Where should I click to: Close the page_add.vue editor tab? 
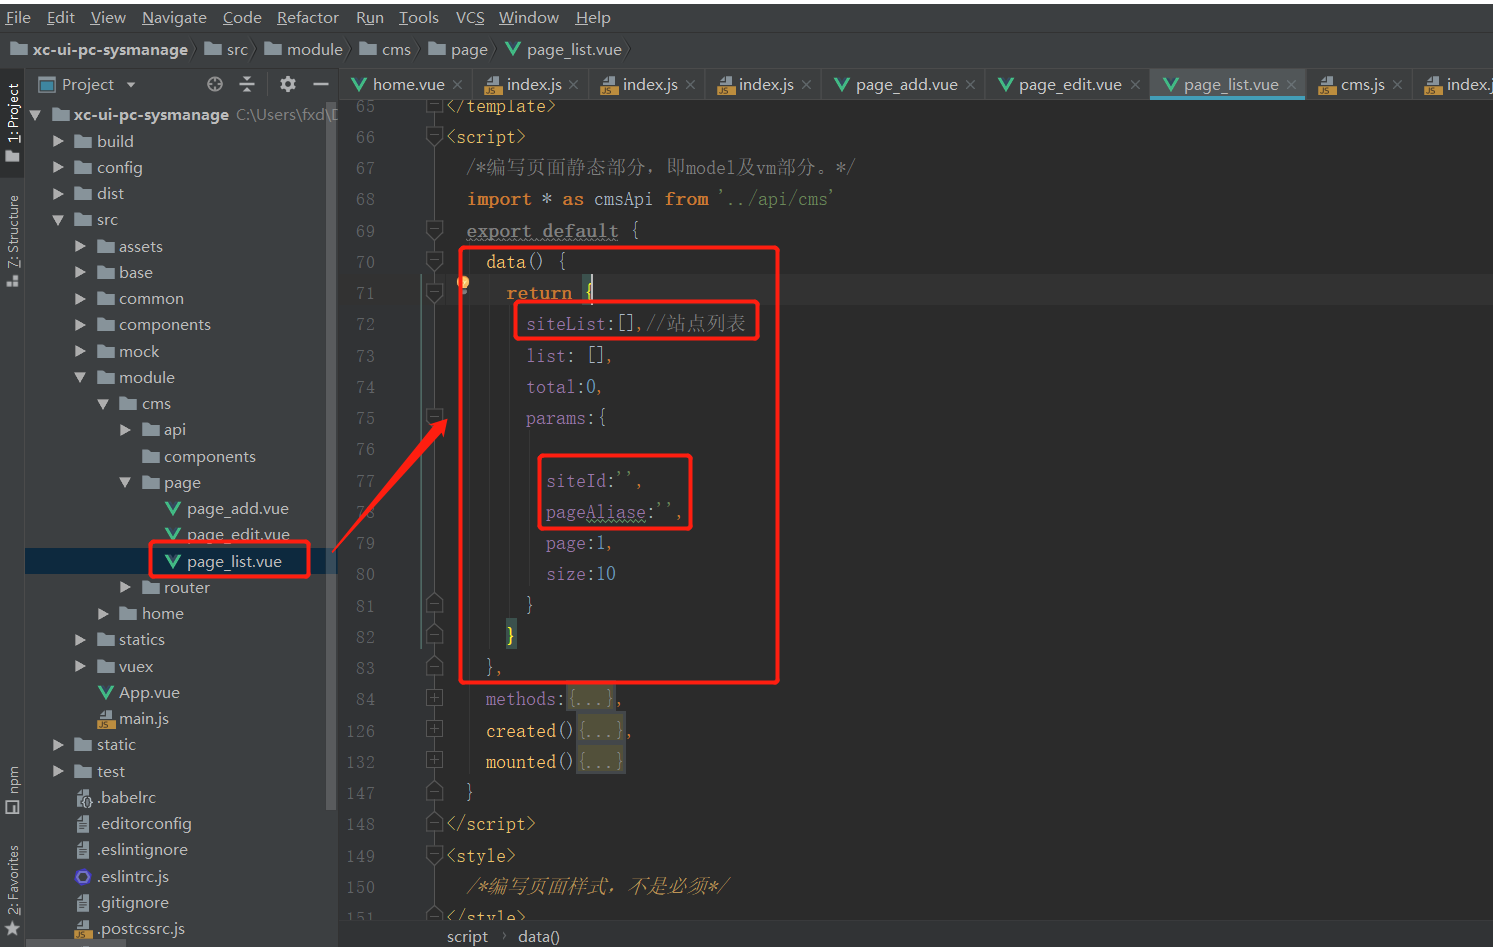tap(970, 85)
